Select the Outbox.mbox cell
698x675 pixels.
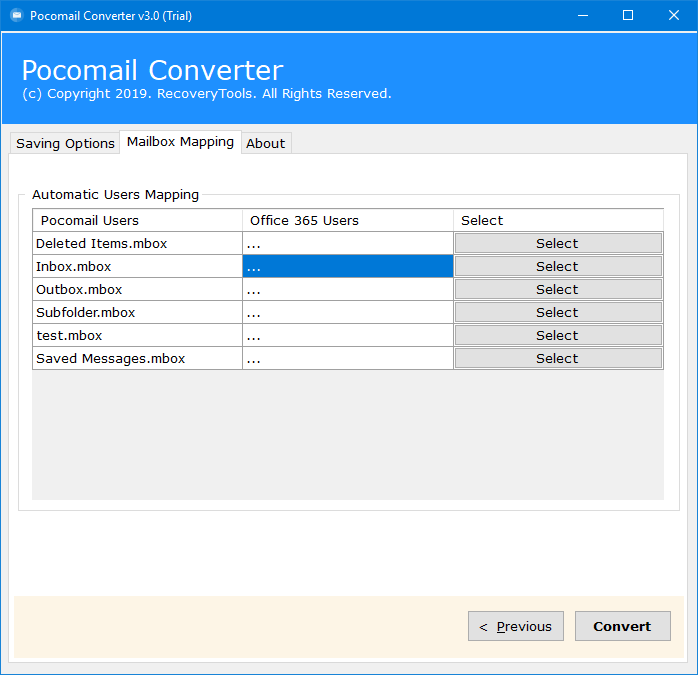click(138, 289)
